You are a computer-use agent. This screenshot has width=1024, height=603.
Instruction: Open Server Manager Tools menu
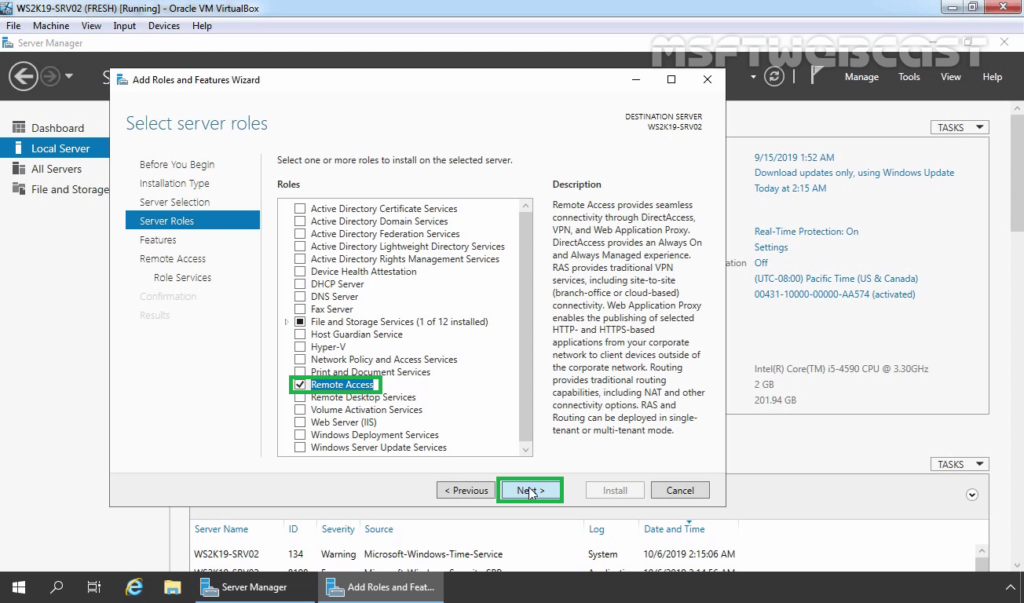click(909, 76)
